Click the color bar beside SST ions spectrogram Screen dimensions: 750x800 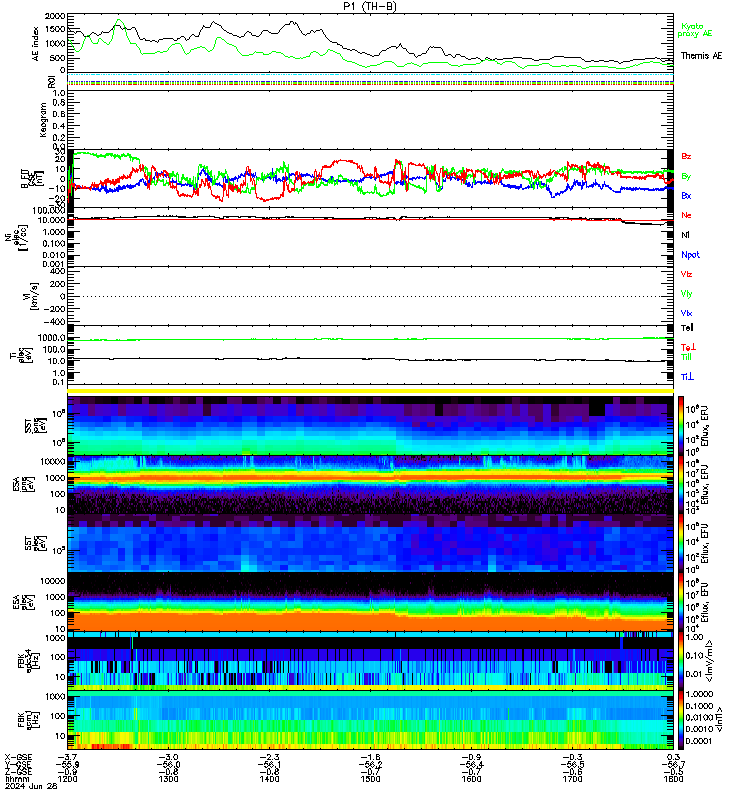[x=681, y=426]
